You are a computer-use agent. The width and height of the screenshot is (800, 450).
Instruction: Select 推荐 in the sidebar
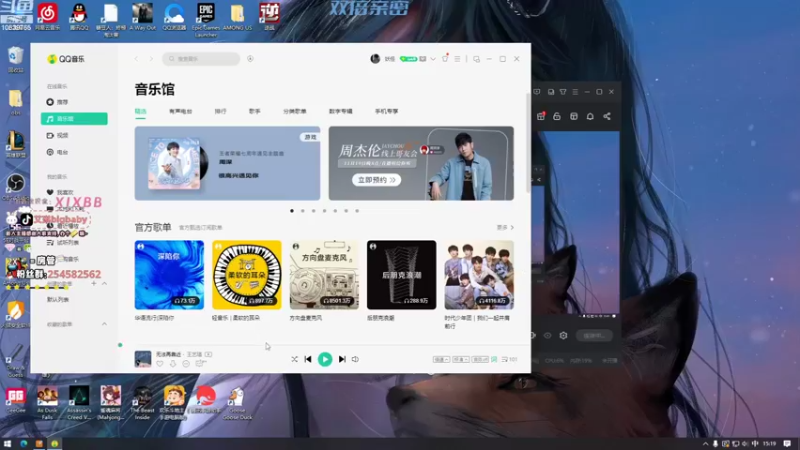click(74, 102)
